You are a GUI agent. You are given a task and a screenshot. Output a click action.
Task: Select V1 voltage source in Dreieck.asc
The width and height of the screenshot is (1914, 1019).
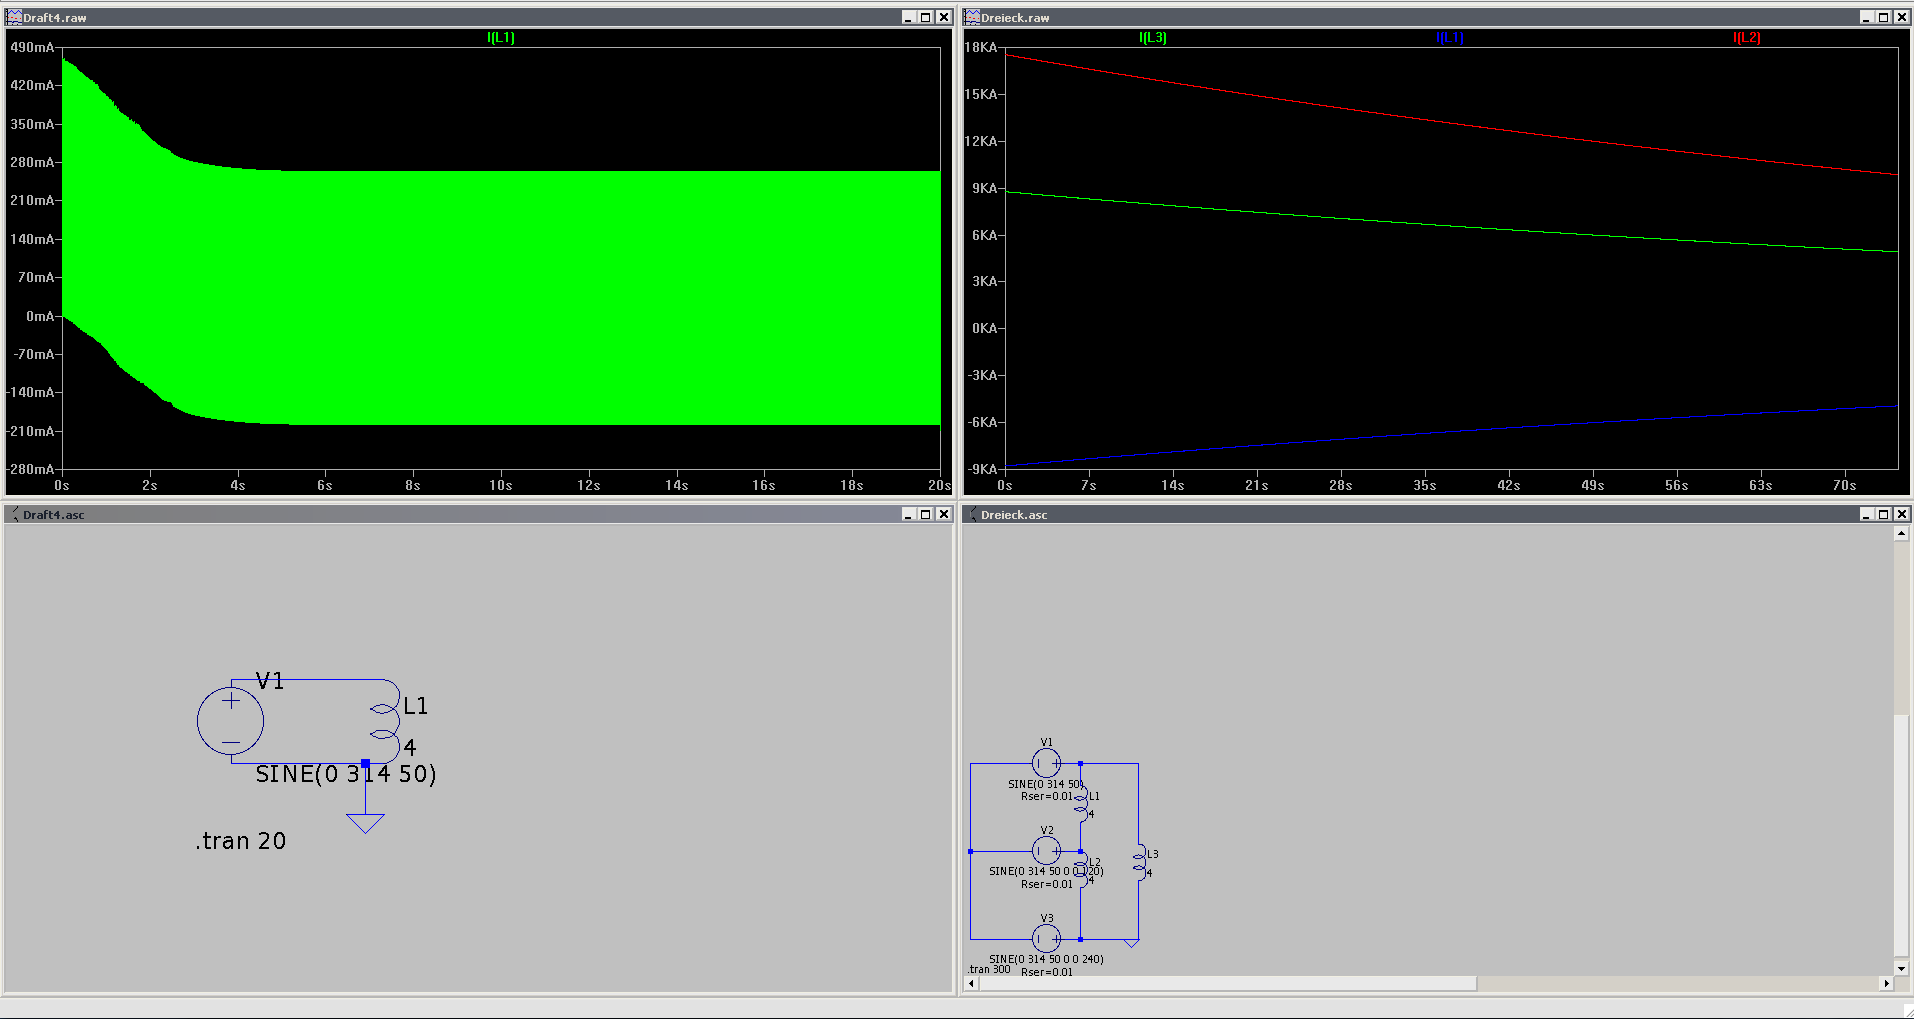coord(1046,763)
